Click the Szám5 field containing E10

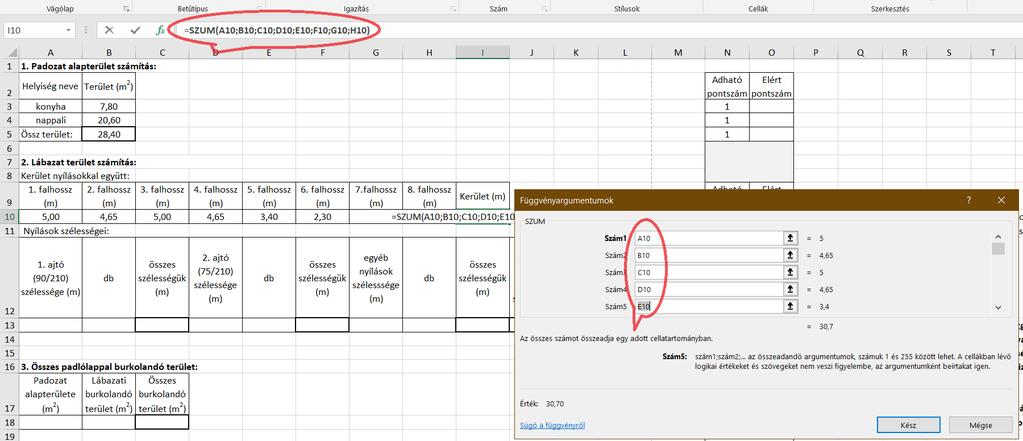709,306
